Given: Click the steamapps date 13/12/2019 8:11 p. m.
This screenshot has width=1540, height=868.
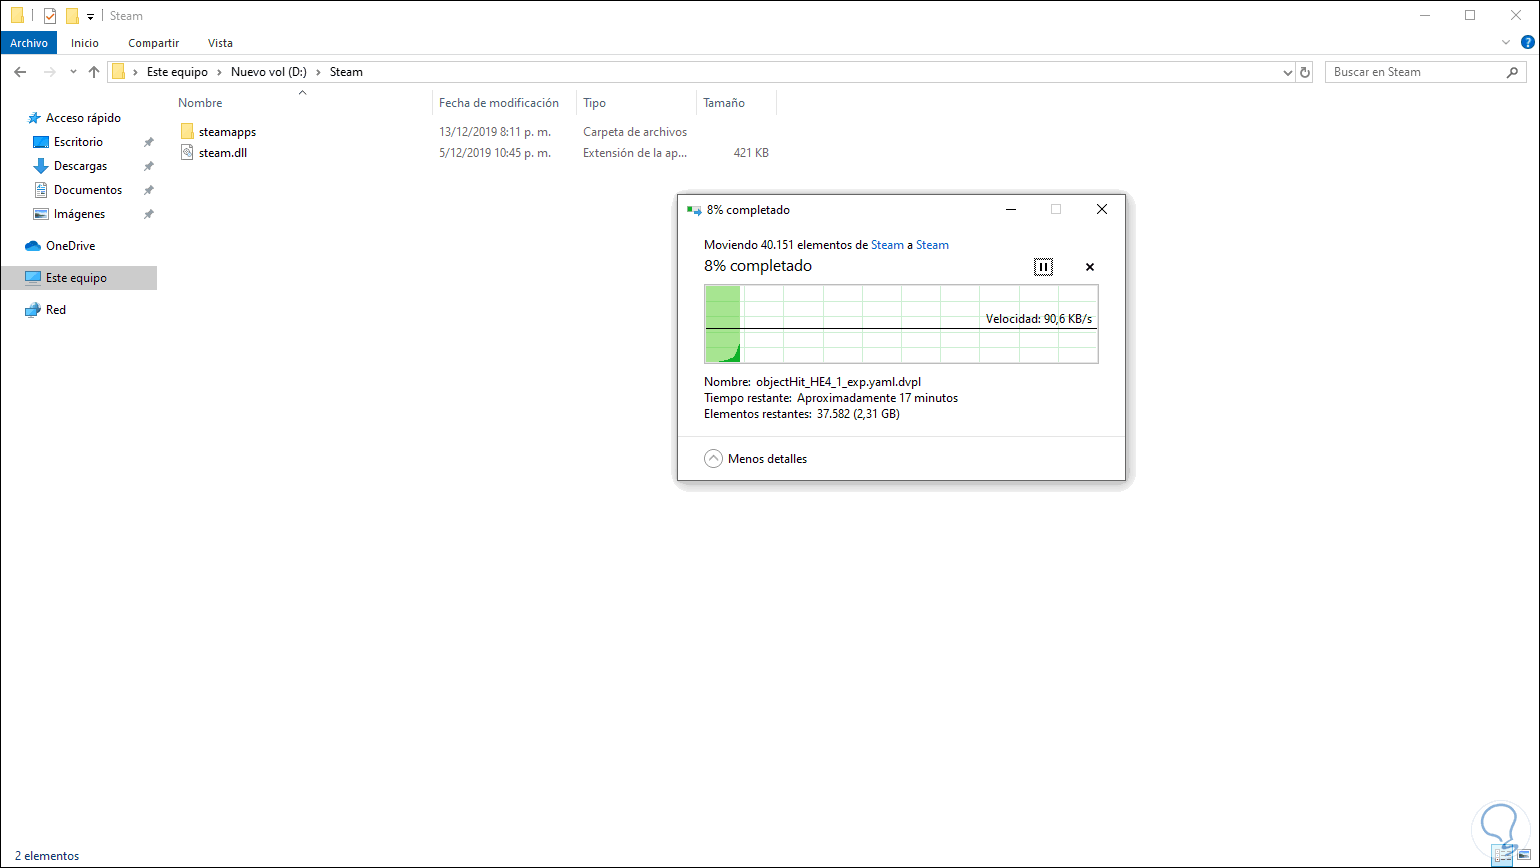Looking at the screenshot, I should 495,131.
